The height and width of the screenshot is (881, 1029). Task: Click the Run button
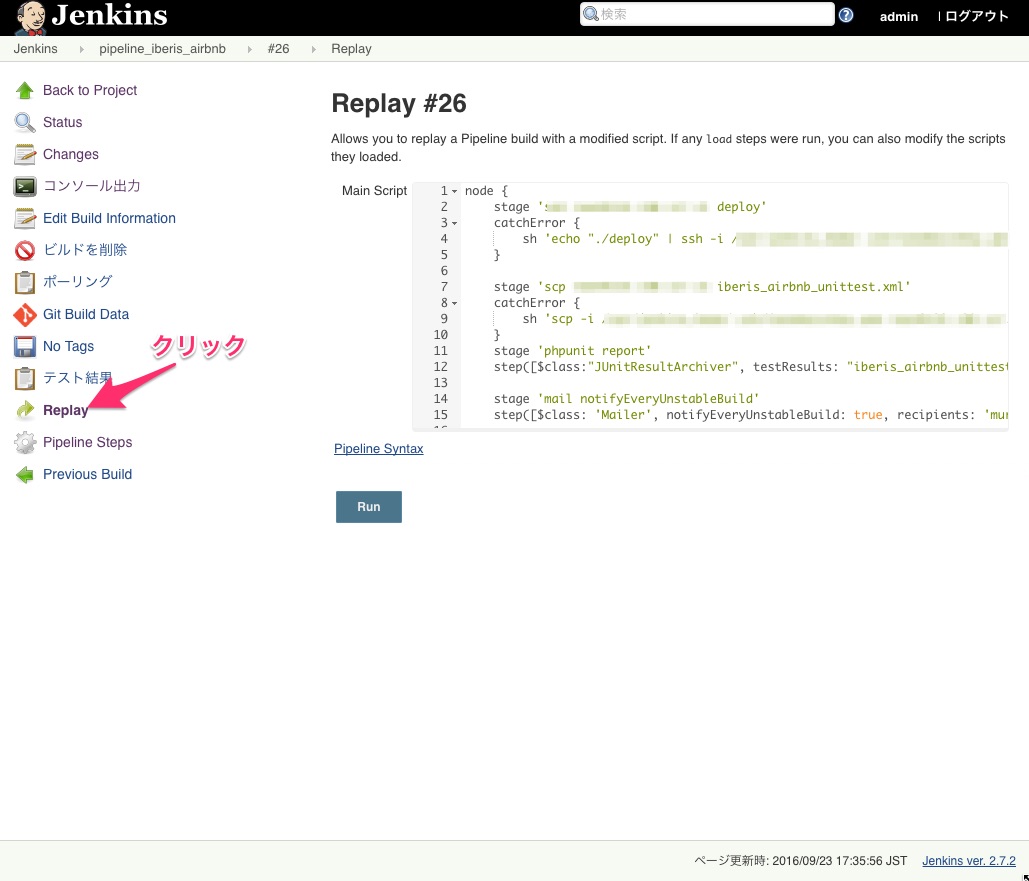coord(369,507)
